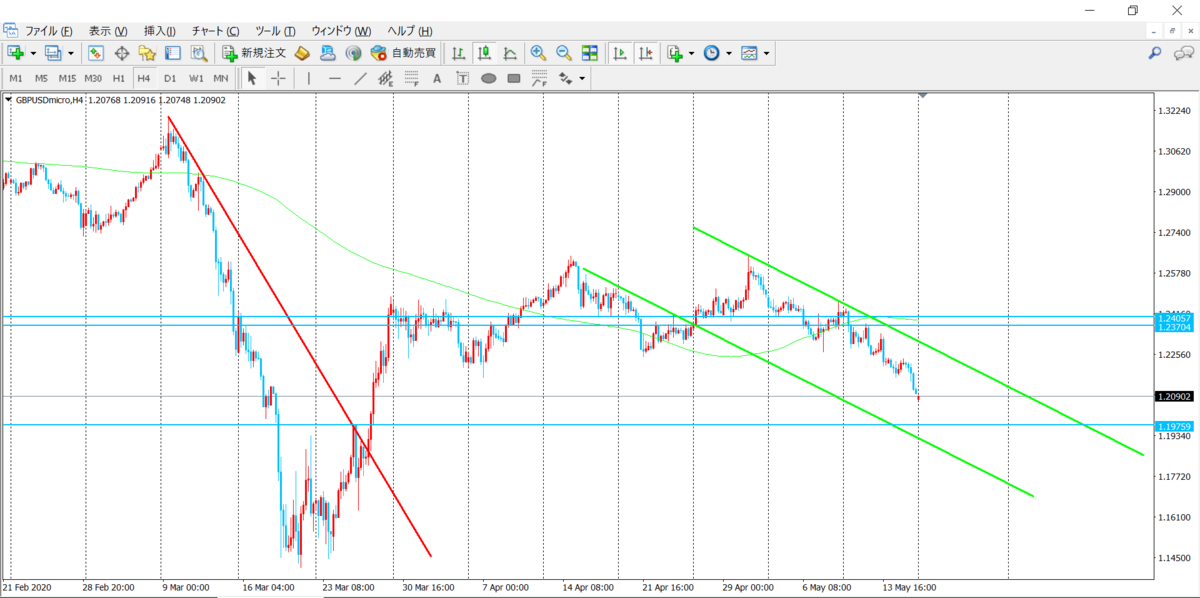Expand the profiles dropdown arrow
Screen dimensions: 1200x598
coord(70,53)
